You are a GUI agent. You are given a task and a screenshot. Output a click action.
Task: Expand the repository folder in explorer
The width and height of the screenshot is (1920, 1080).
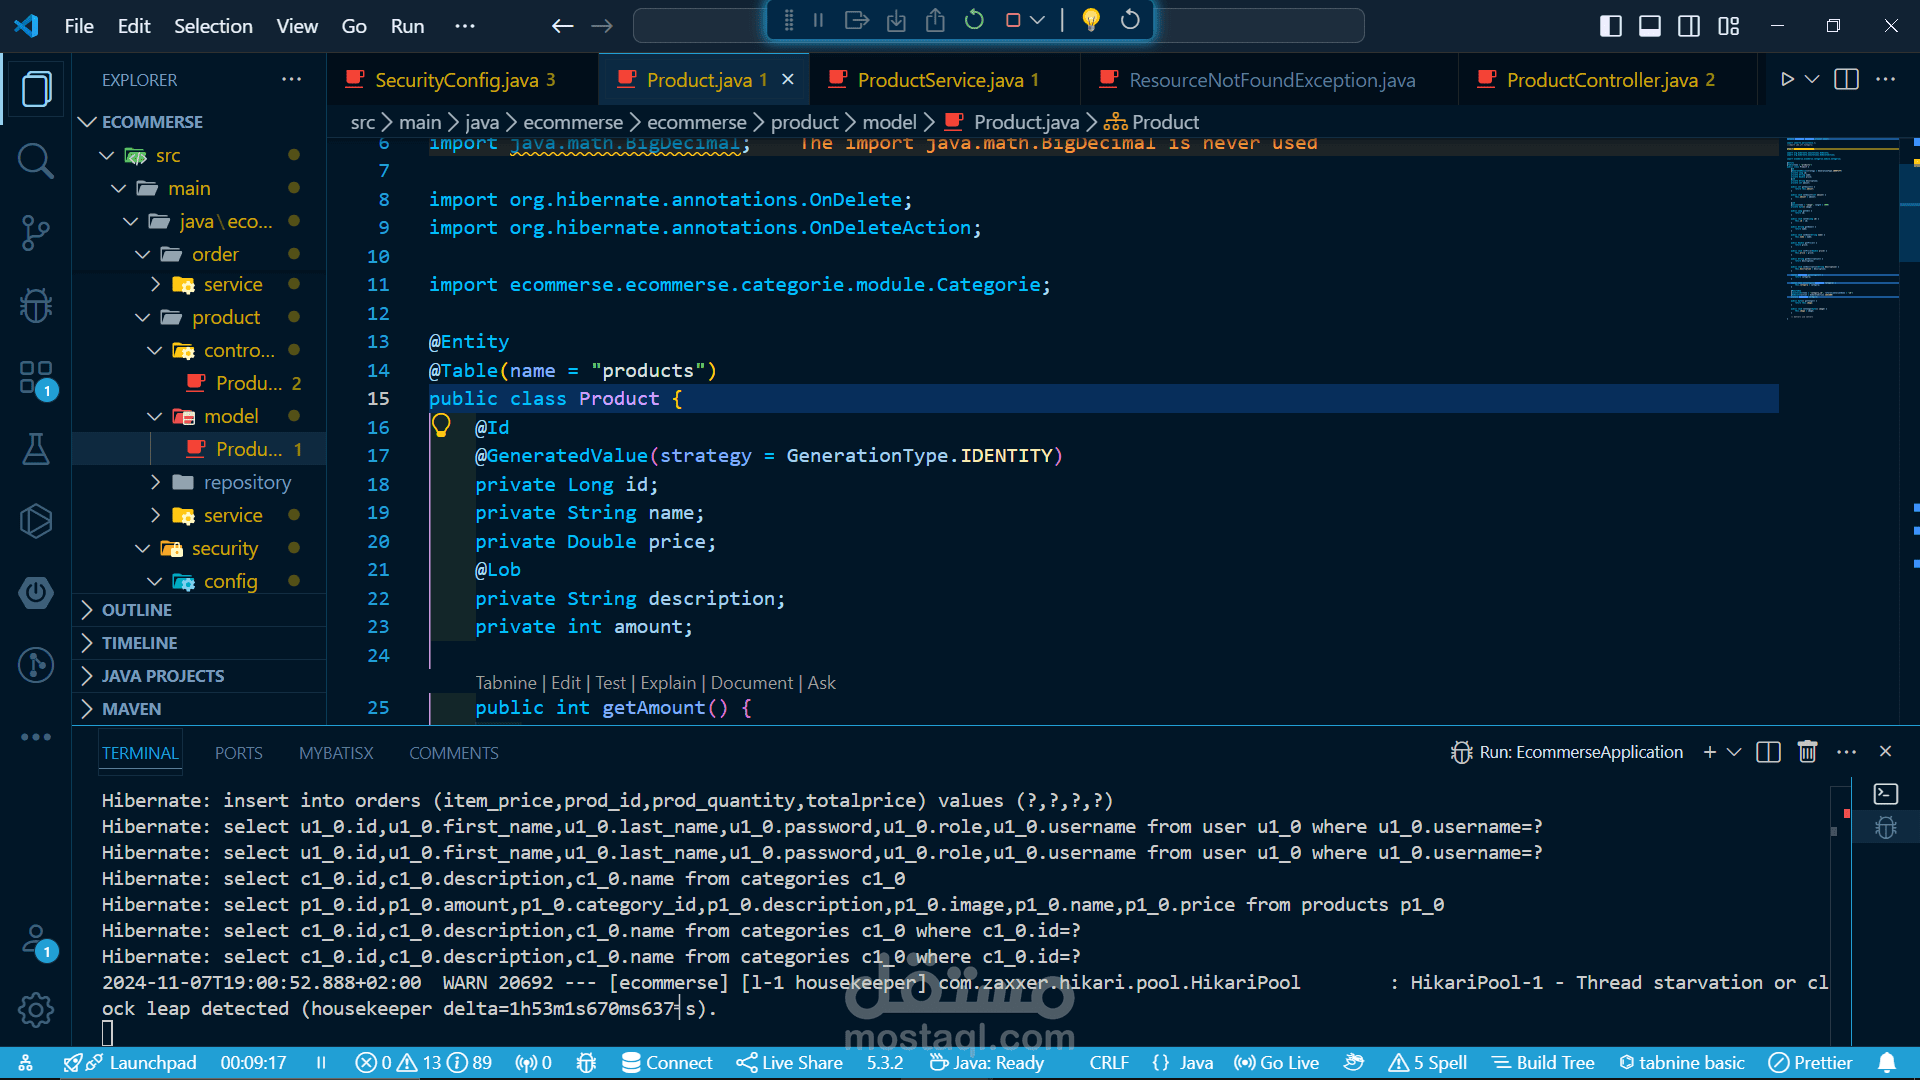pos(247,482)
